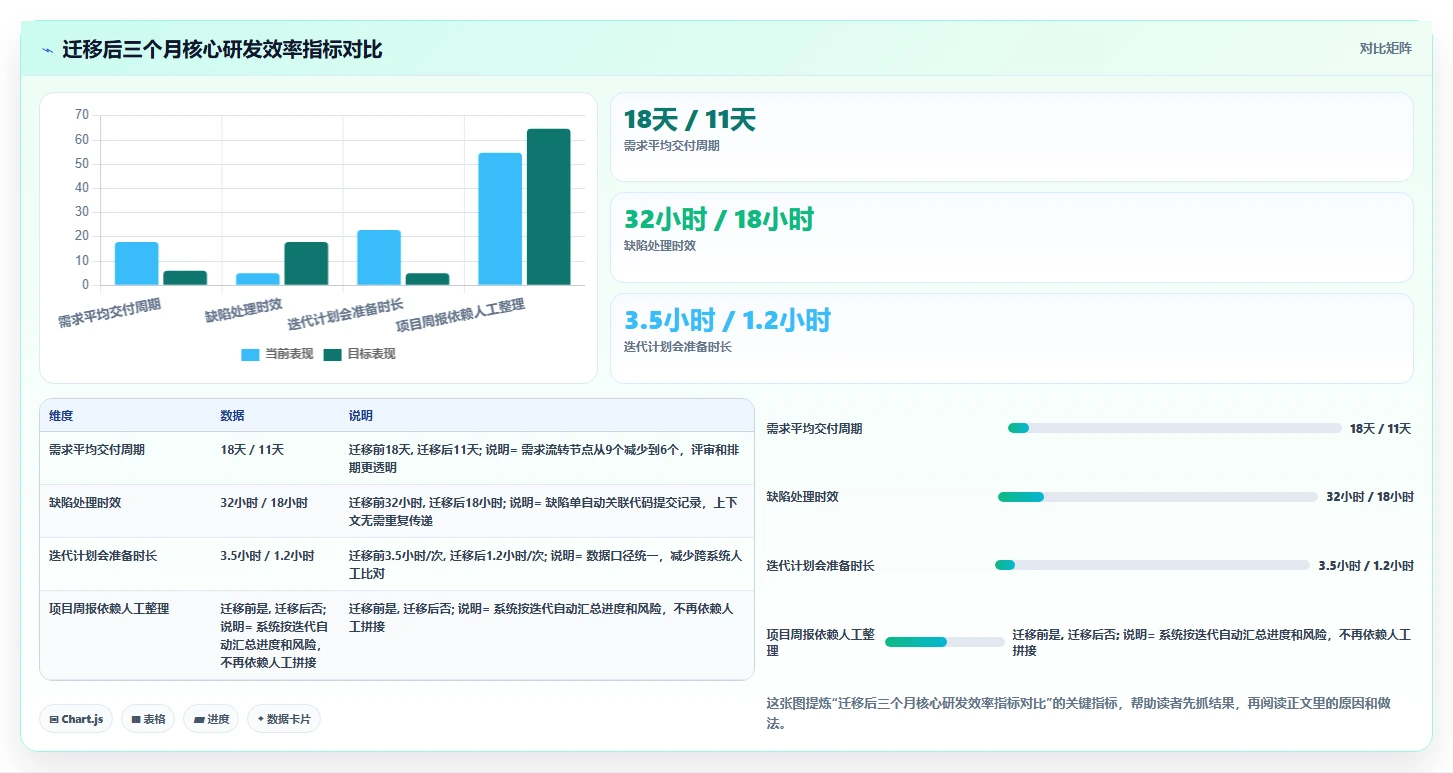Select the 18天 / 11天 data card

point(1011,137)
